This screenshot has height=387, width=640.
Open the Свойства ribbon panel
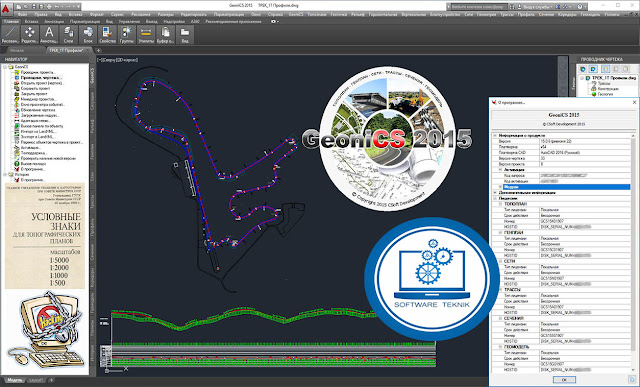tap(107, 34)
